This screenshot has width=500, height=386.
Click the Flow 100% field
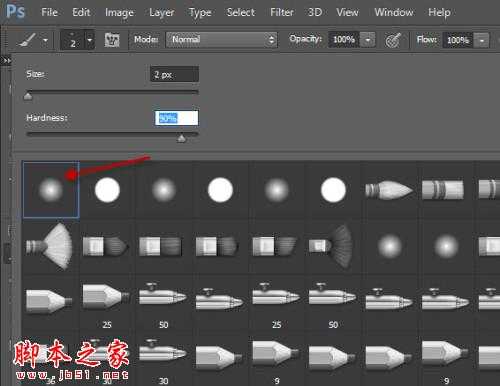457,40
